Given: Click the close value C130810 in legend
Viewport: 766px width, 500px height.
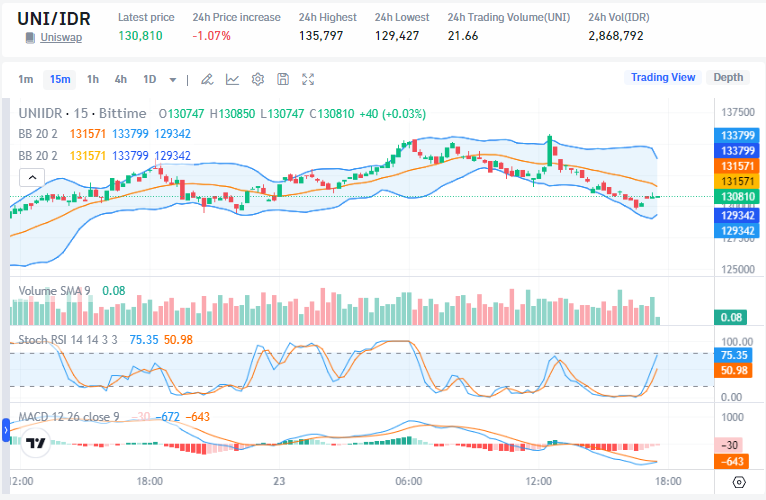Looking at the screenshot, I should tap(332, 114).
